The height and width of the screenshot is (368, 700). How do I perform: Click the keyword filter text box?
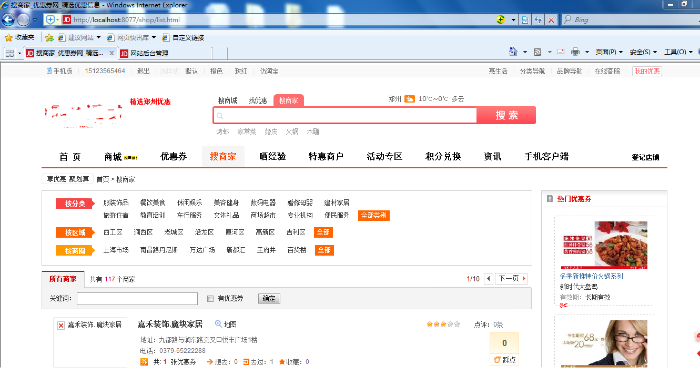tap(137, 298)
